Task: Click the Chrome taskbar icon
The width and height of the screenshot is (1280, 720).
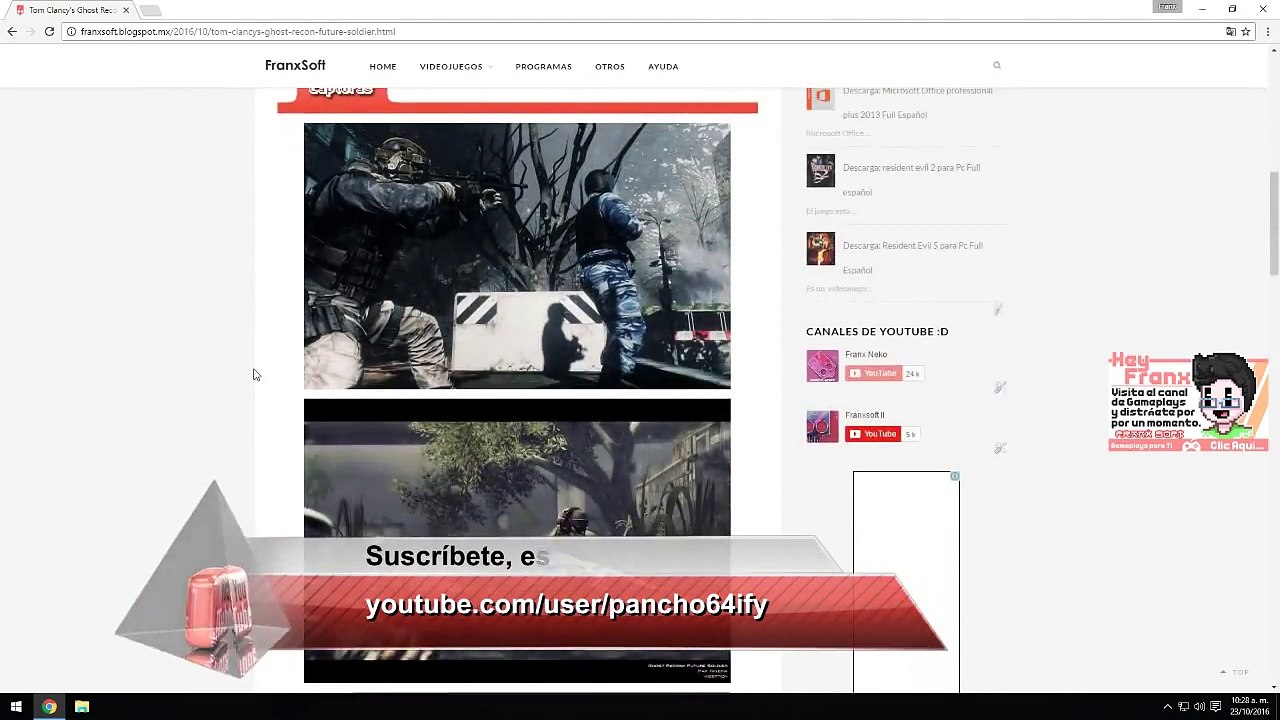Action: (x=49, y=707)
